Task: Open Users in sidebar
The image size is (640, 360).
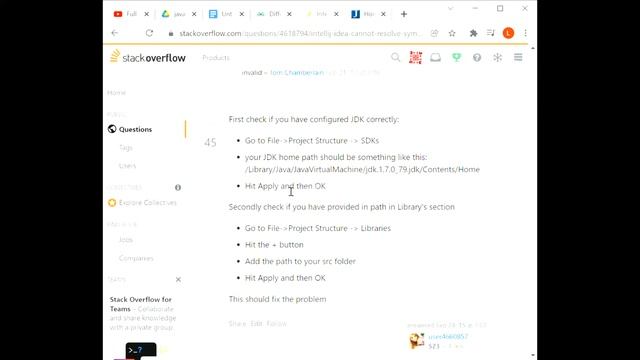Action: (127, 166)
